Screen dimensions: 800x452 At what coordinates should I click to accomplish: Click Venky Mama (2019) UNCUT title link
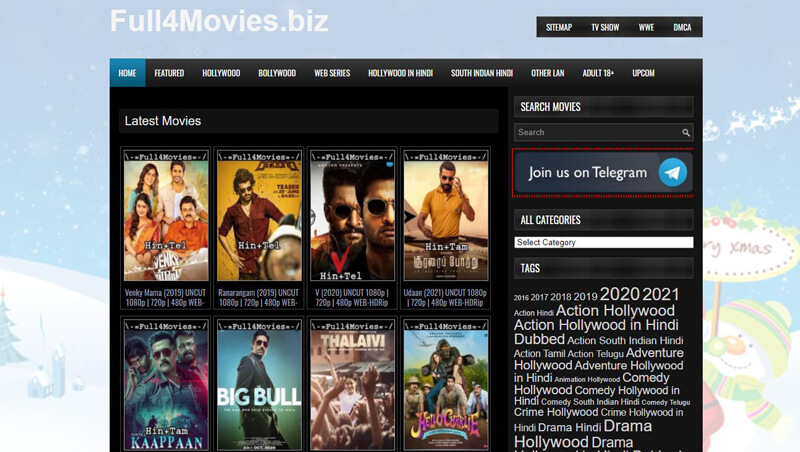click(x=165, y=297)
